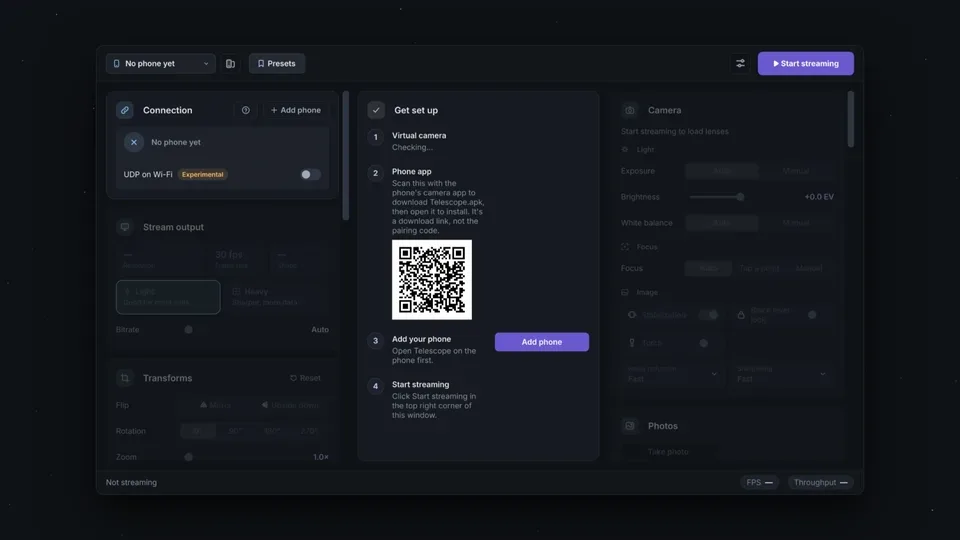Viewport: 960px width, 540px height.
Task: Select 0° rotation
Action: [x=198, y=431]
